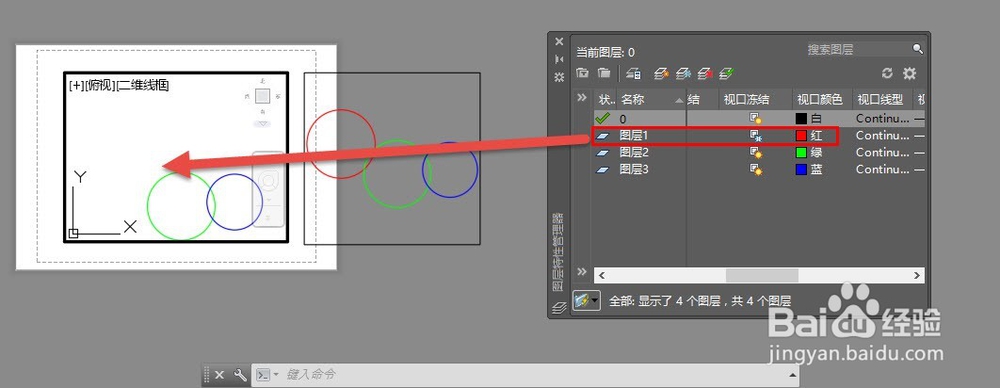The height and width of the screenshot is (388, 1000).
Task: Expand the filter chevron near the scrollbar
Action: [x=582, y=271]
